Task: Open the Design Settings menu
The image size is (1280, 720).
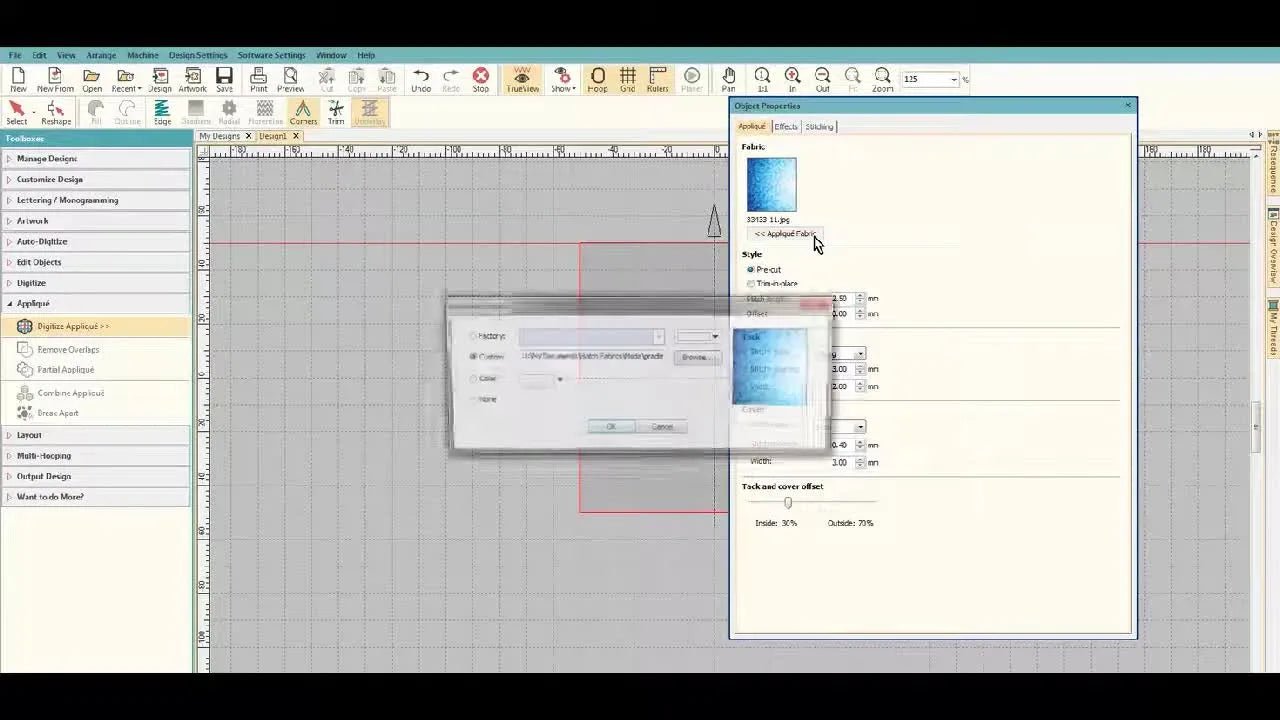Action: point(198,55)
